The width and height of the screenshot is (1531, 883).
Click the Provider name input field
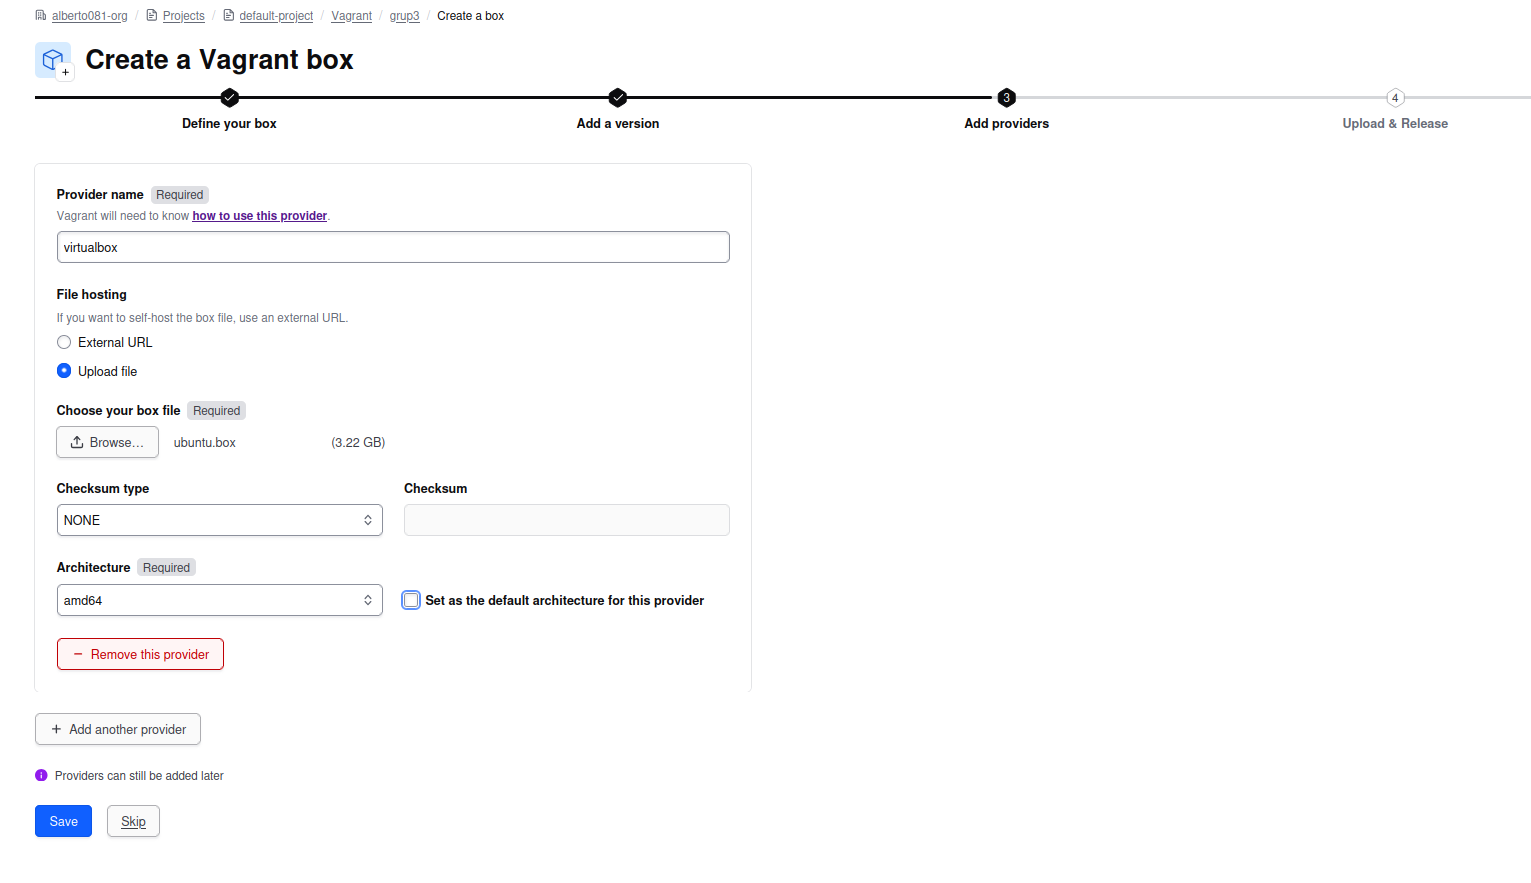pos(393,247)
